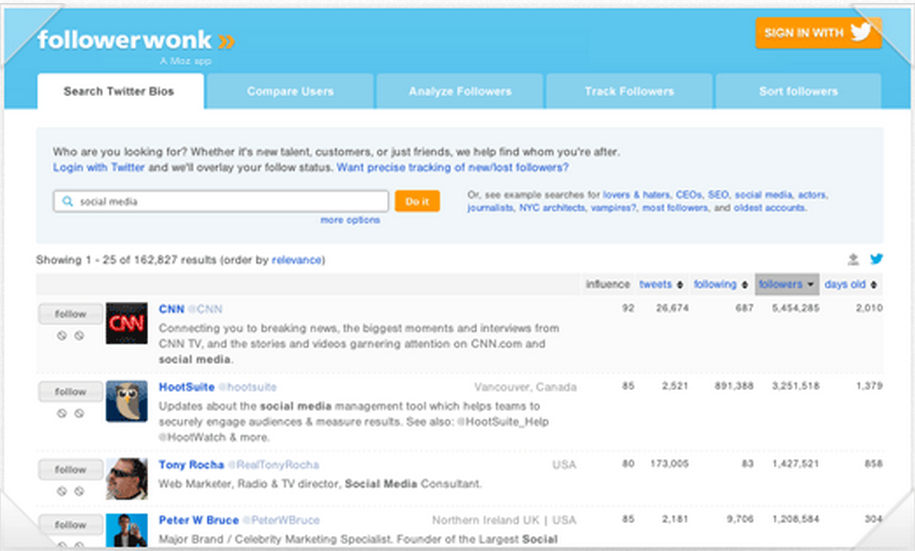Toggle the followers column sort order

click(787, 284)
